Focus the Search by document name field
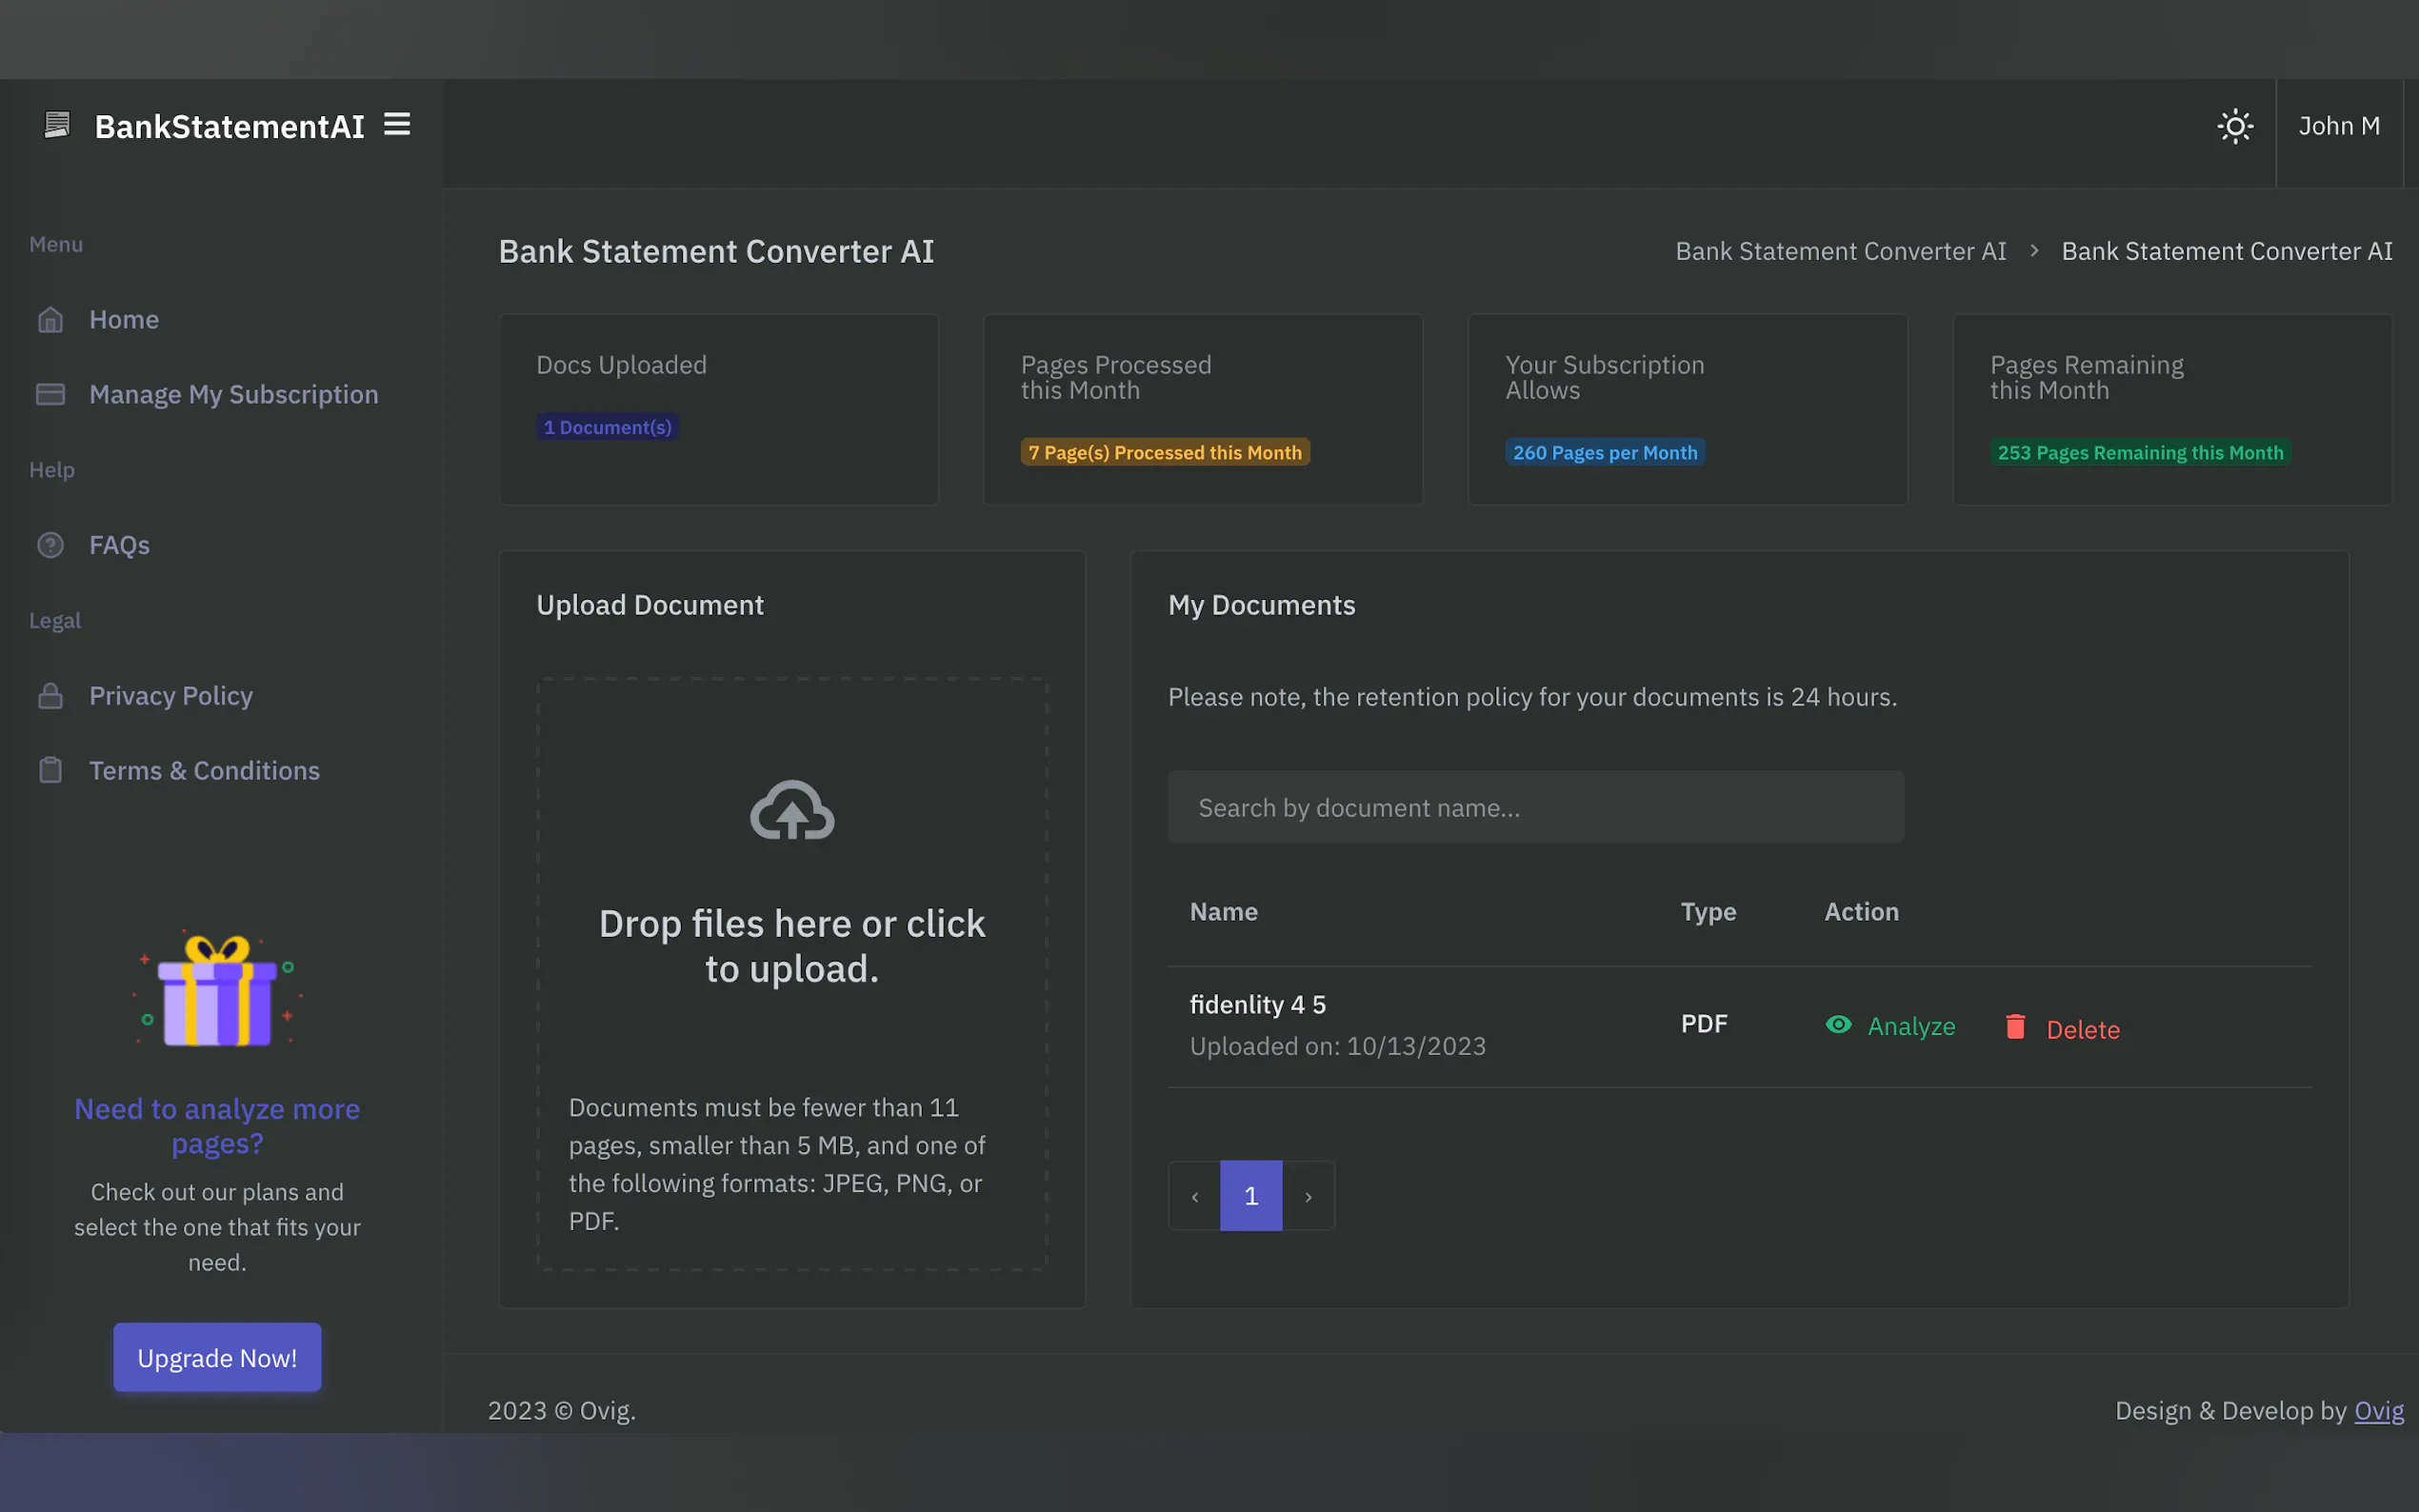This screenshot has width=2419, height=1512. pos(1535,807)
